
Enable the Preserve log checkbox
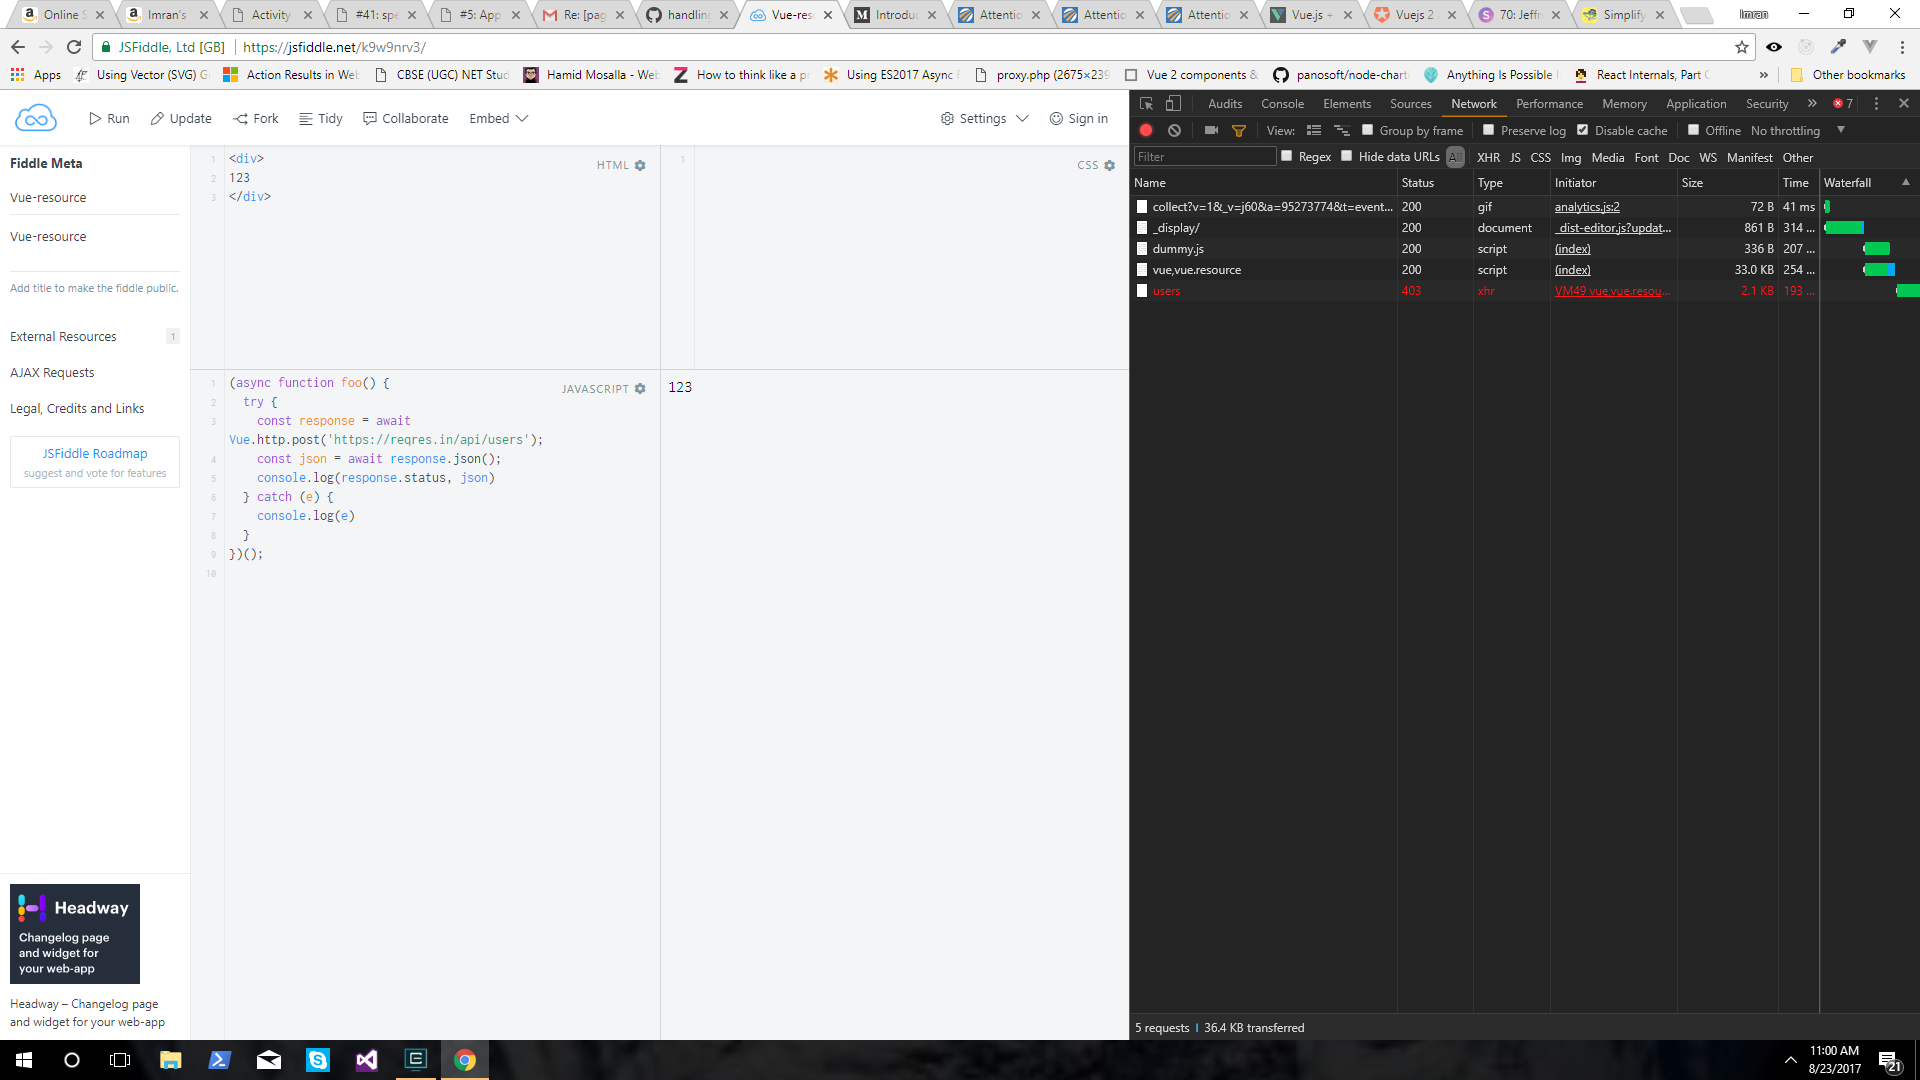[x=1488, y=130]
